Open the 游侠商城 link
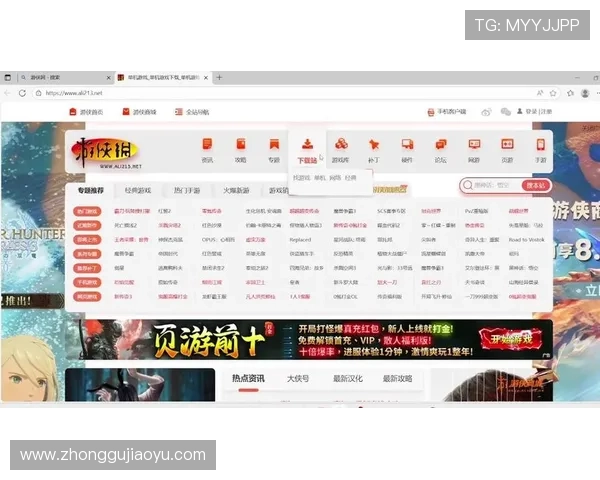The width and height of the screenshot is (600, 480). coord(139,112)
